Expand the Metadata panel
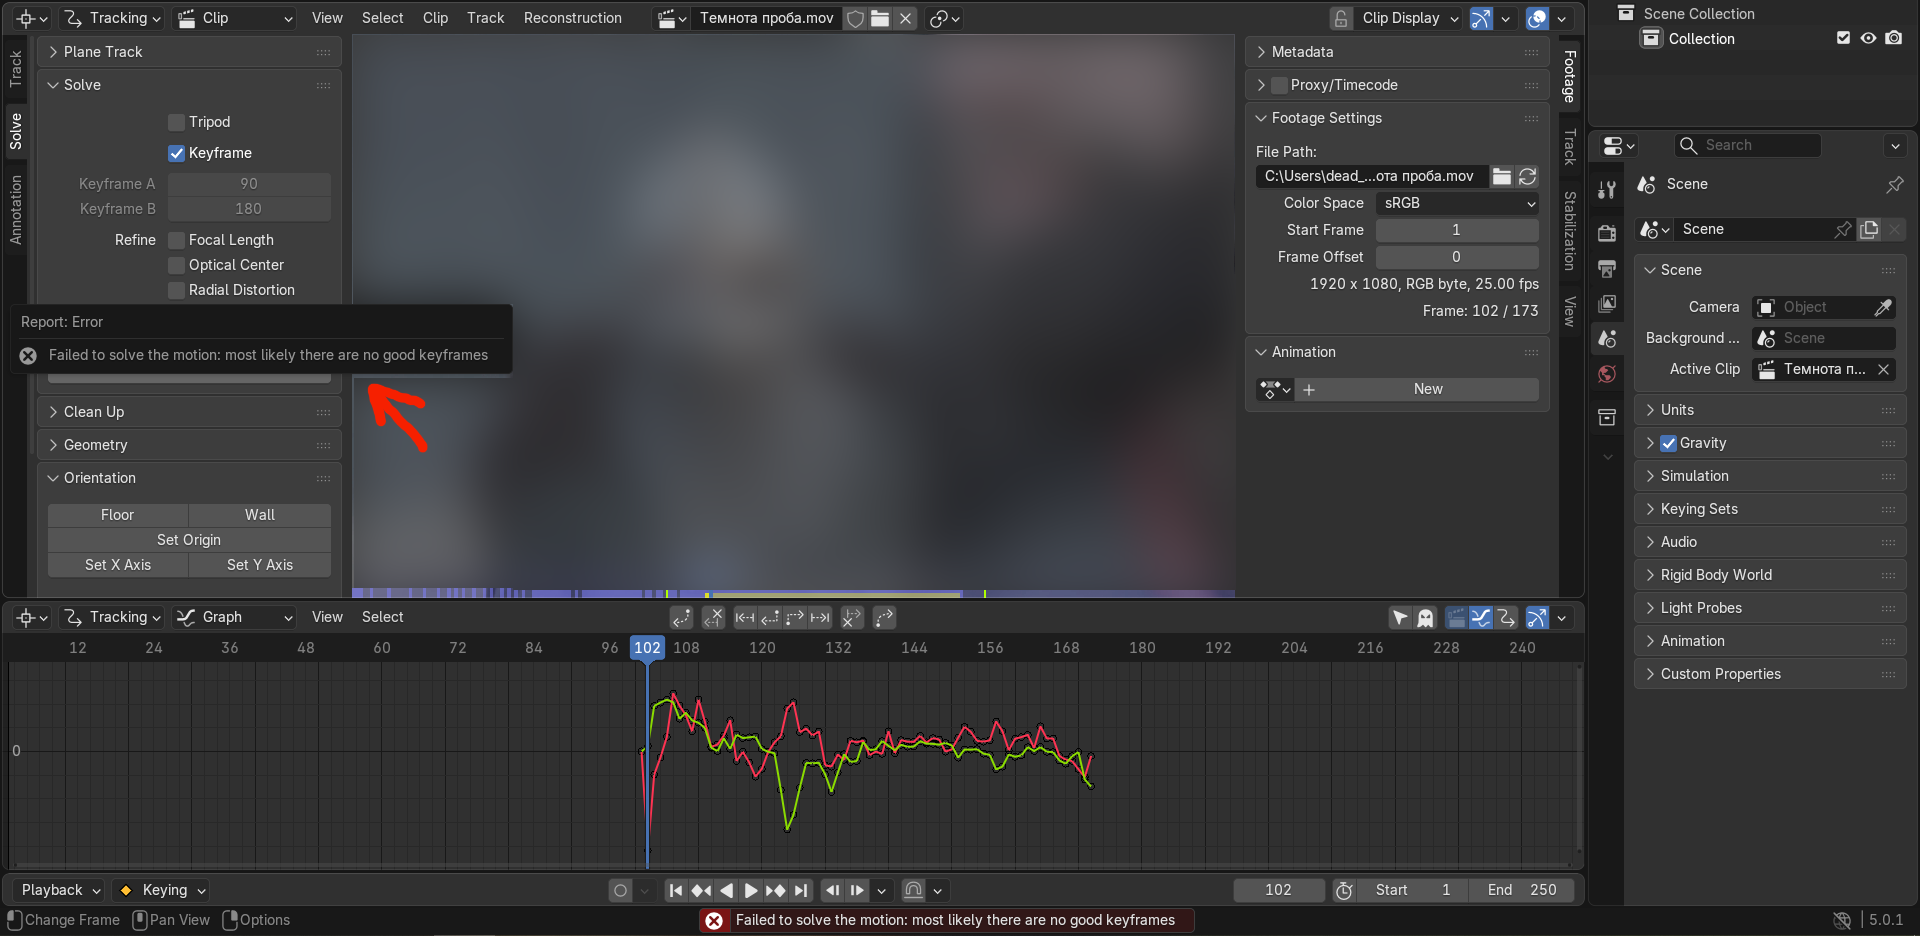This screenshot has width=1920, height=936. (x=1397, y=52)
